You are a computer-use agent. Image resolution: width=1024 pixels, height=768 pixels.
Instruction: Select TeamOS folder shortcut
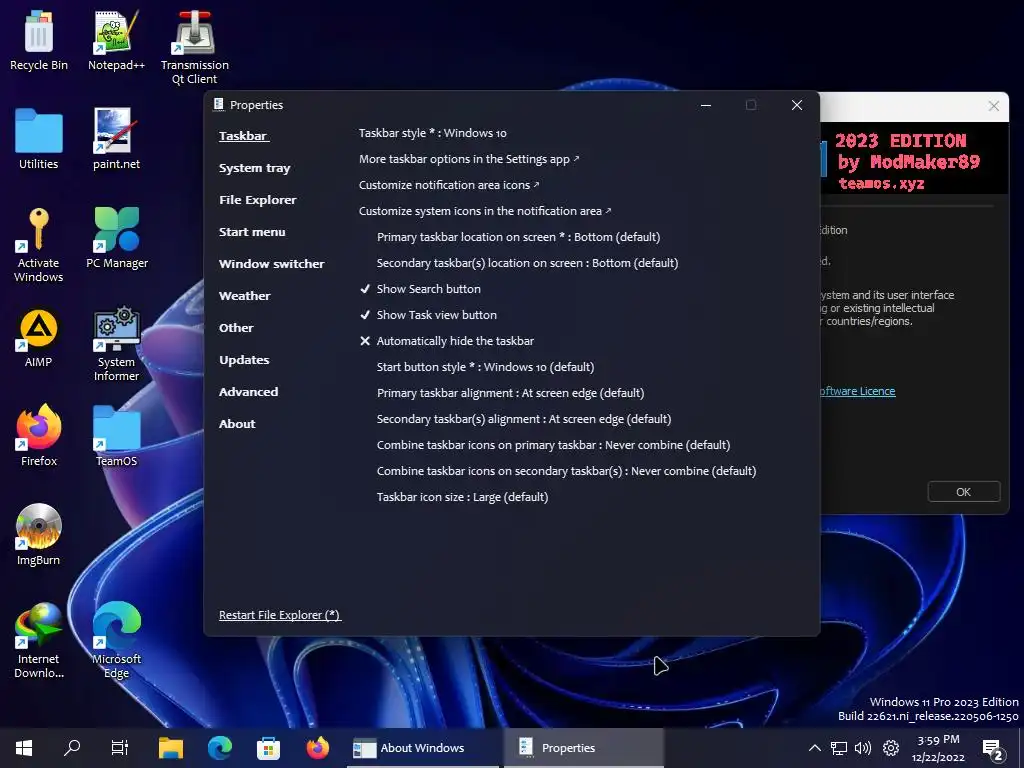116,436
